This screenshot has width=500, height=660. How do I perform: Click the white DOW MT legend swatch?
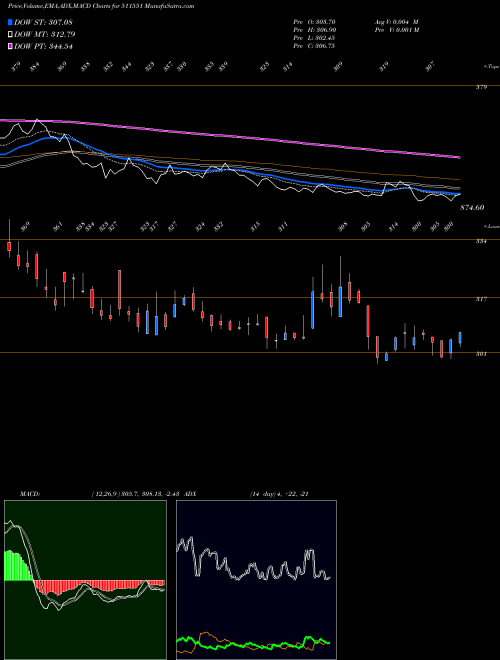[x=10, y=35]
